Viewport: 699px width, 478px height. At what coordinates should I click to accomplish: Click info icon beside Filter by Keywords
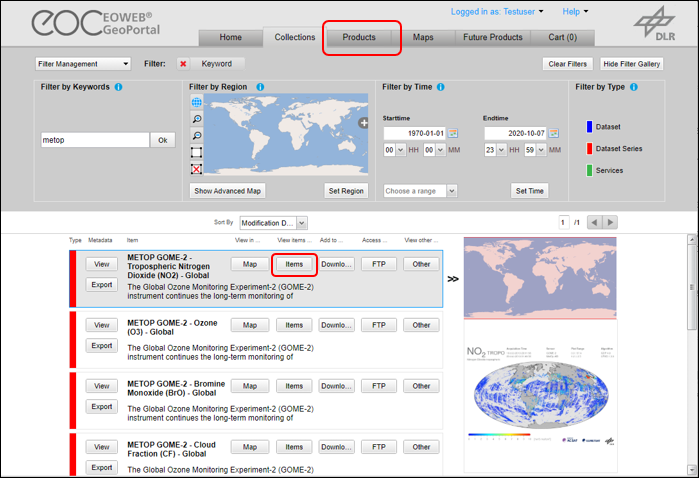[x=119, y=87]
